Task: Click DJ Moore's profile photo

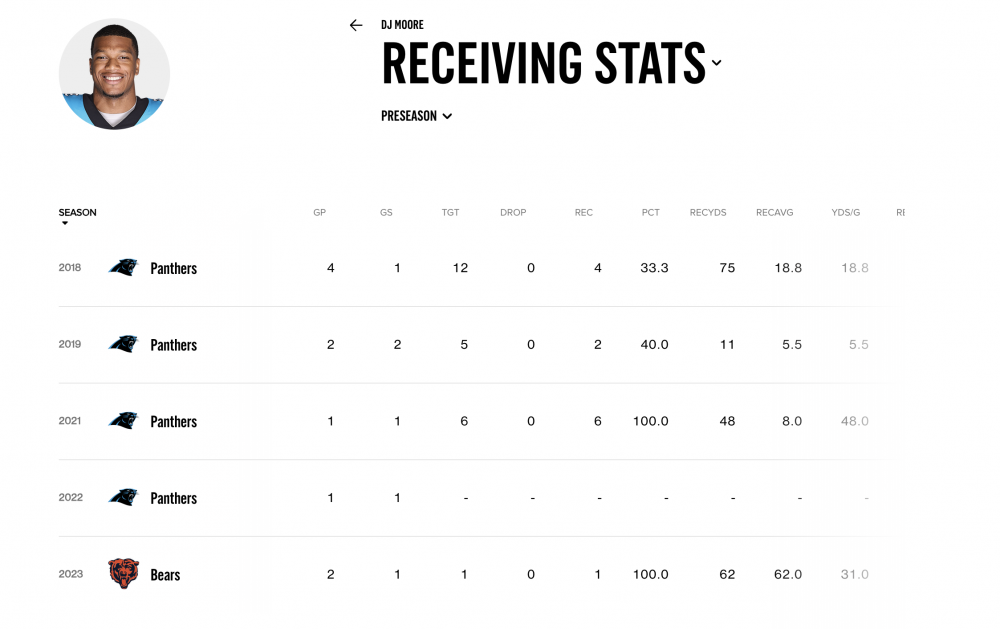Action: point(114,74)
